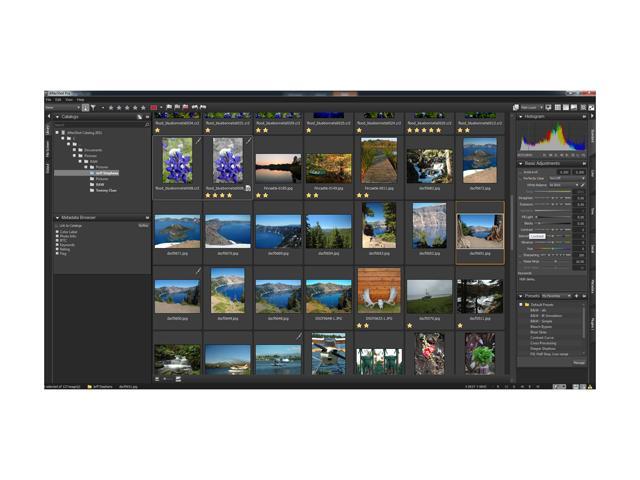Expand Color Label in Metadata Browser

pos(57,232)
